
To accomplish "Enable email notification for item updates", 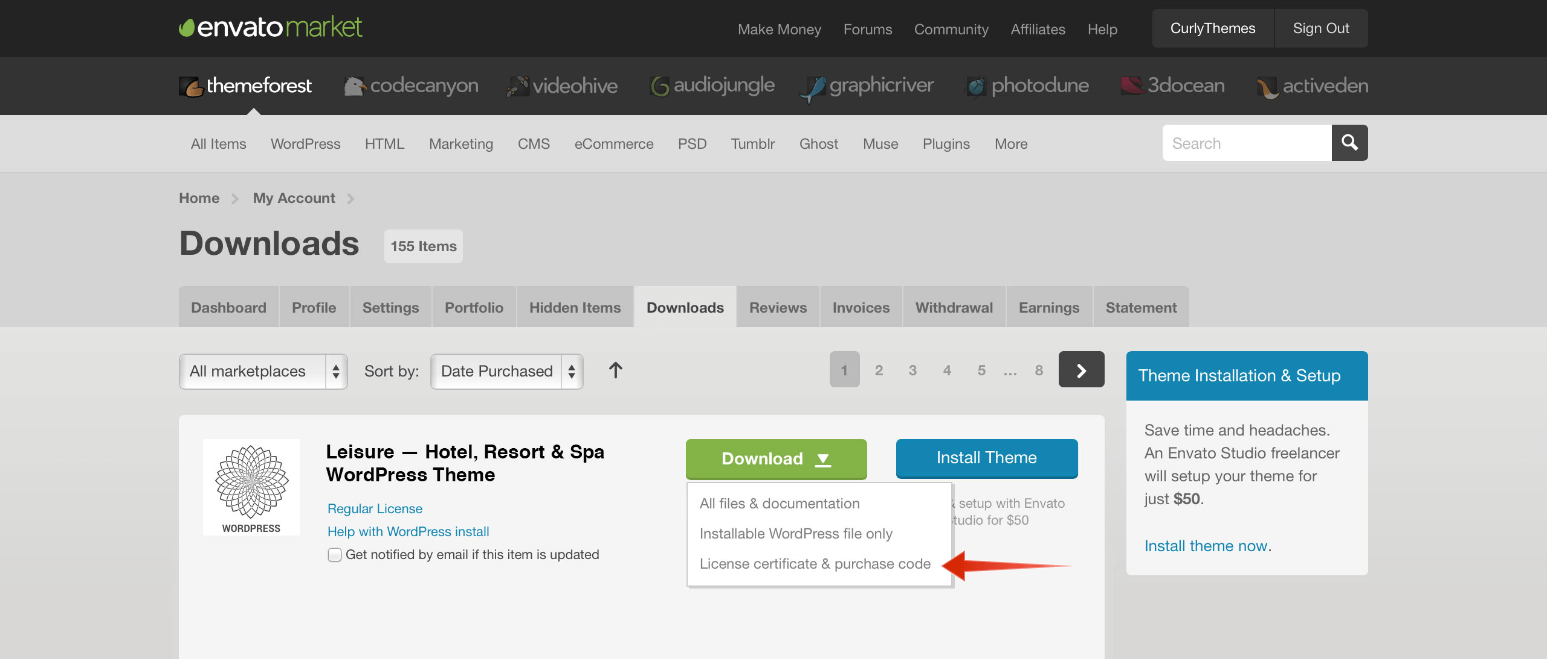I will [x=335, y=555].
